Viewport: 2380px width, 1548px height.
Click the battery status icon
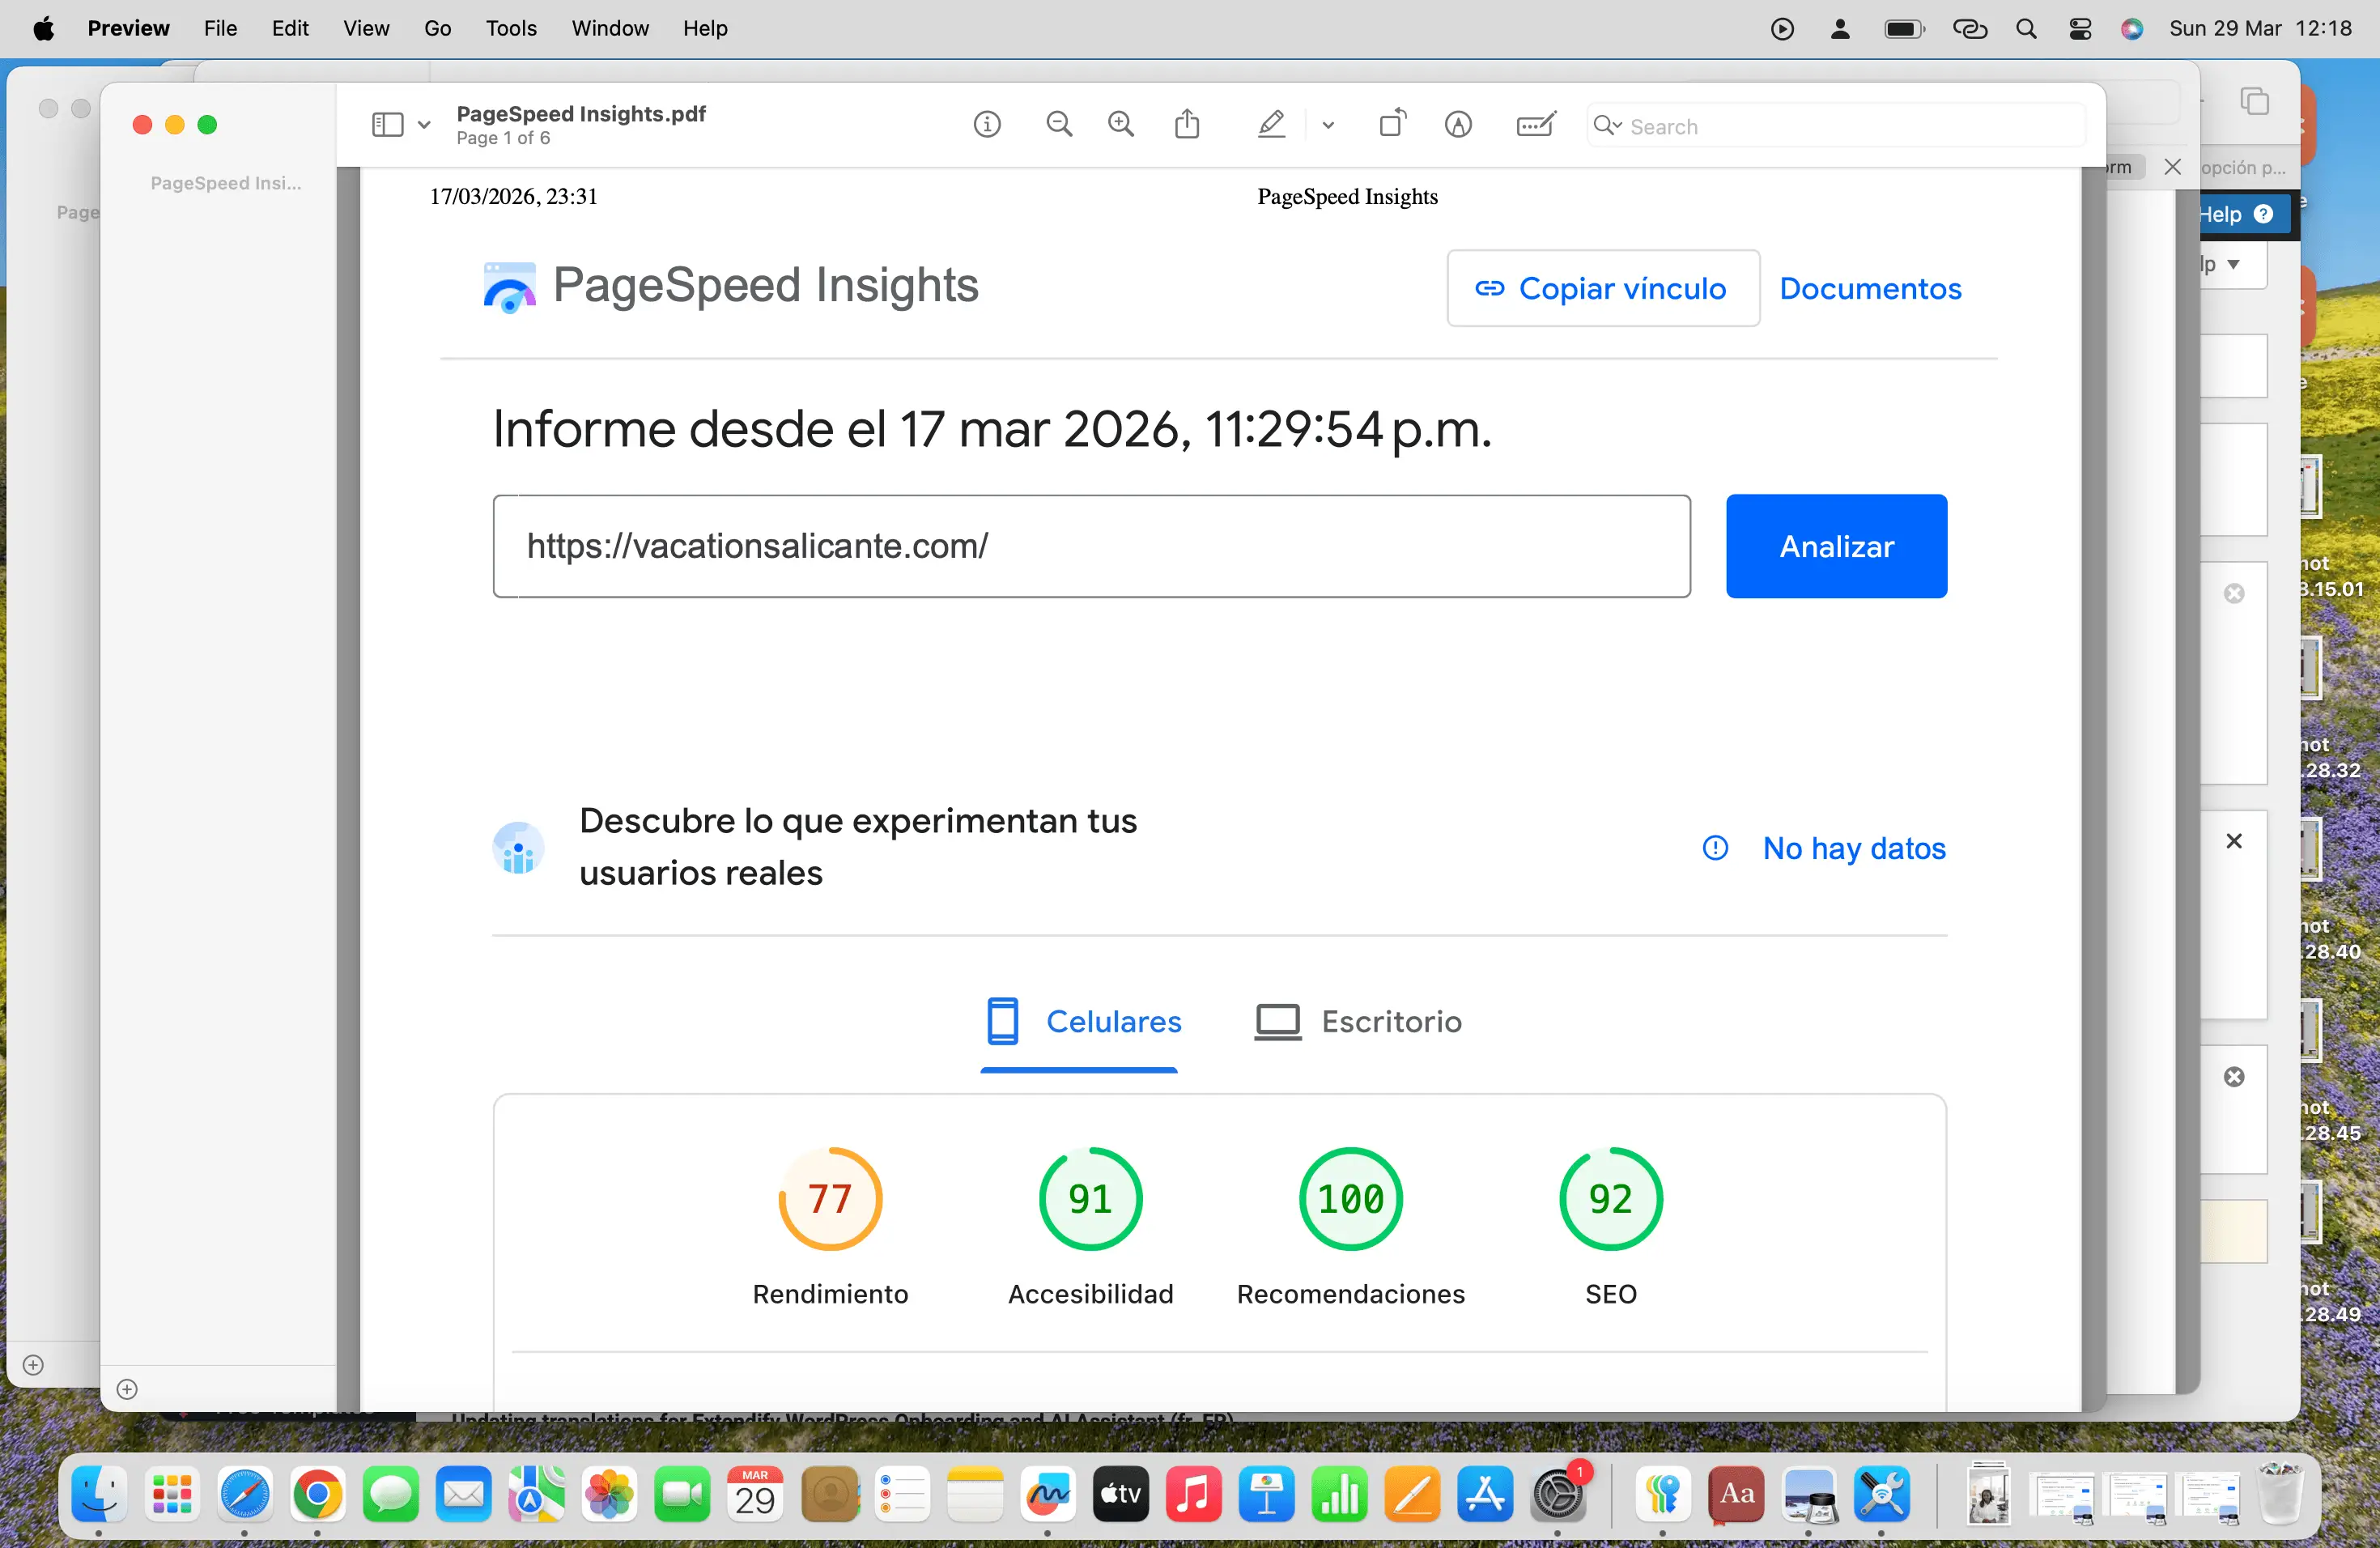pyautogui.click(x=1904, y=28)
